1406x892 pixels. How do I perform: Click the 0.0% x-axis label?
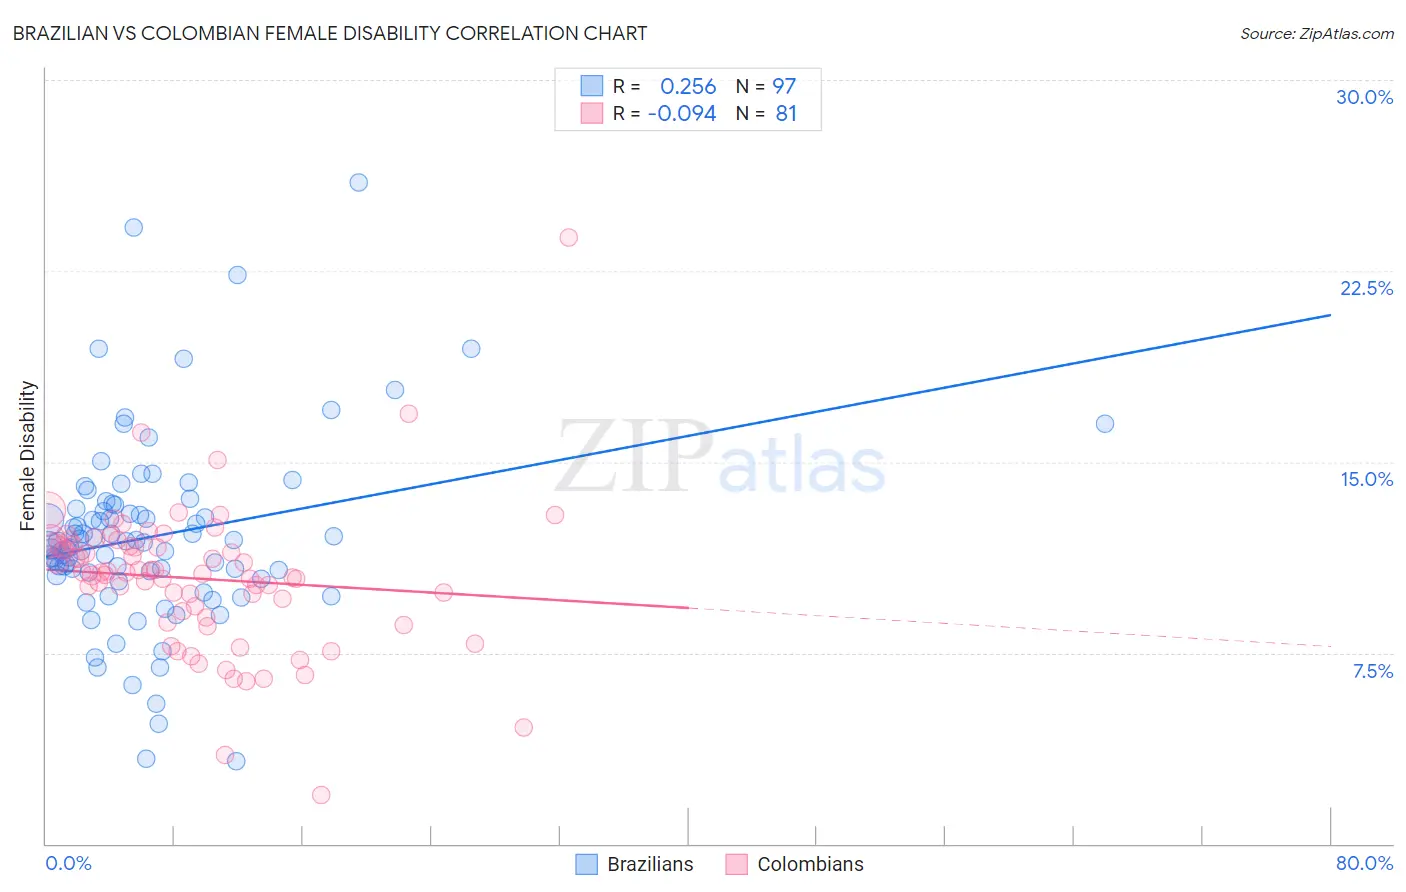(x=69, y=863)
